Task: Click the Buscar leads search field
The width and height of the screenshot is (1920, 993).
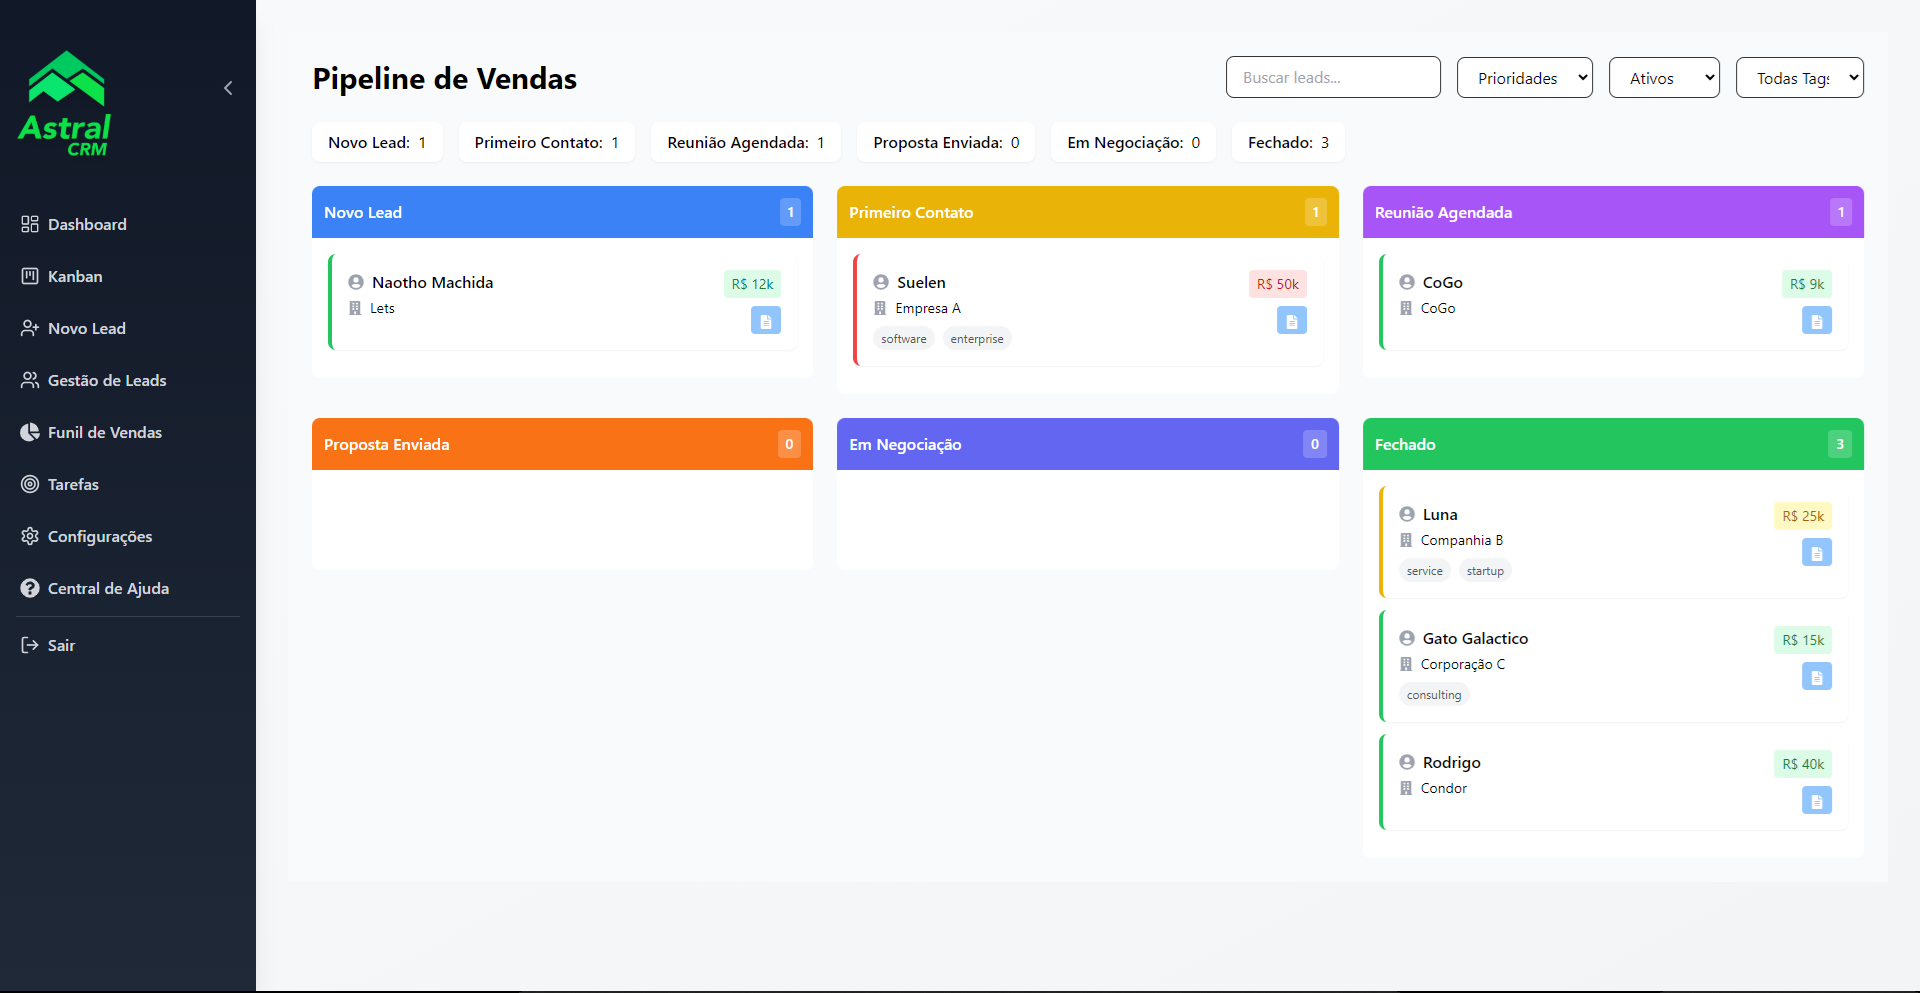Action: [1332, 78]
